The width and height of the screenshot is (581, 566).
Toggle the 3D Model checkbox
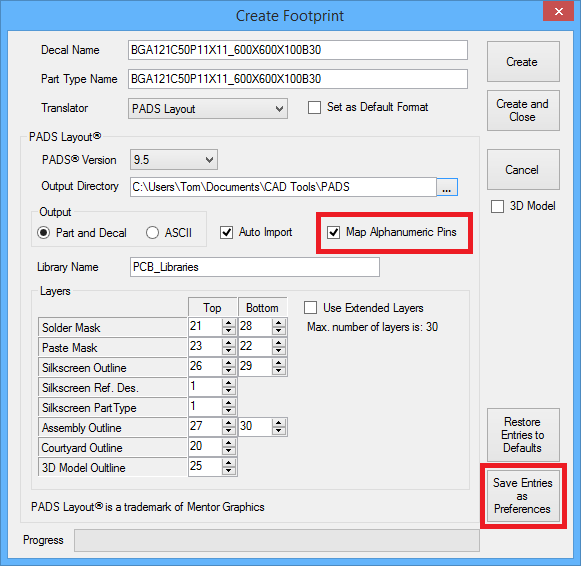(497, 206)
